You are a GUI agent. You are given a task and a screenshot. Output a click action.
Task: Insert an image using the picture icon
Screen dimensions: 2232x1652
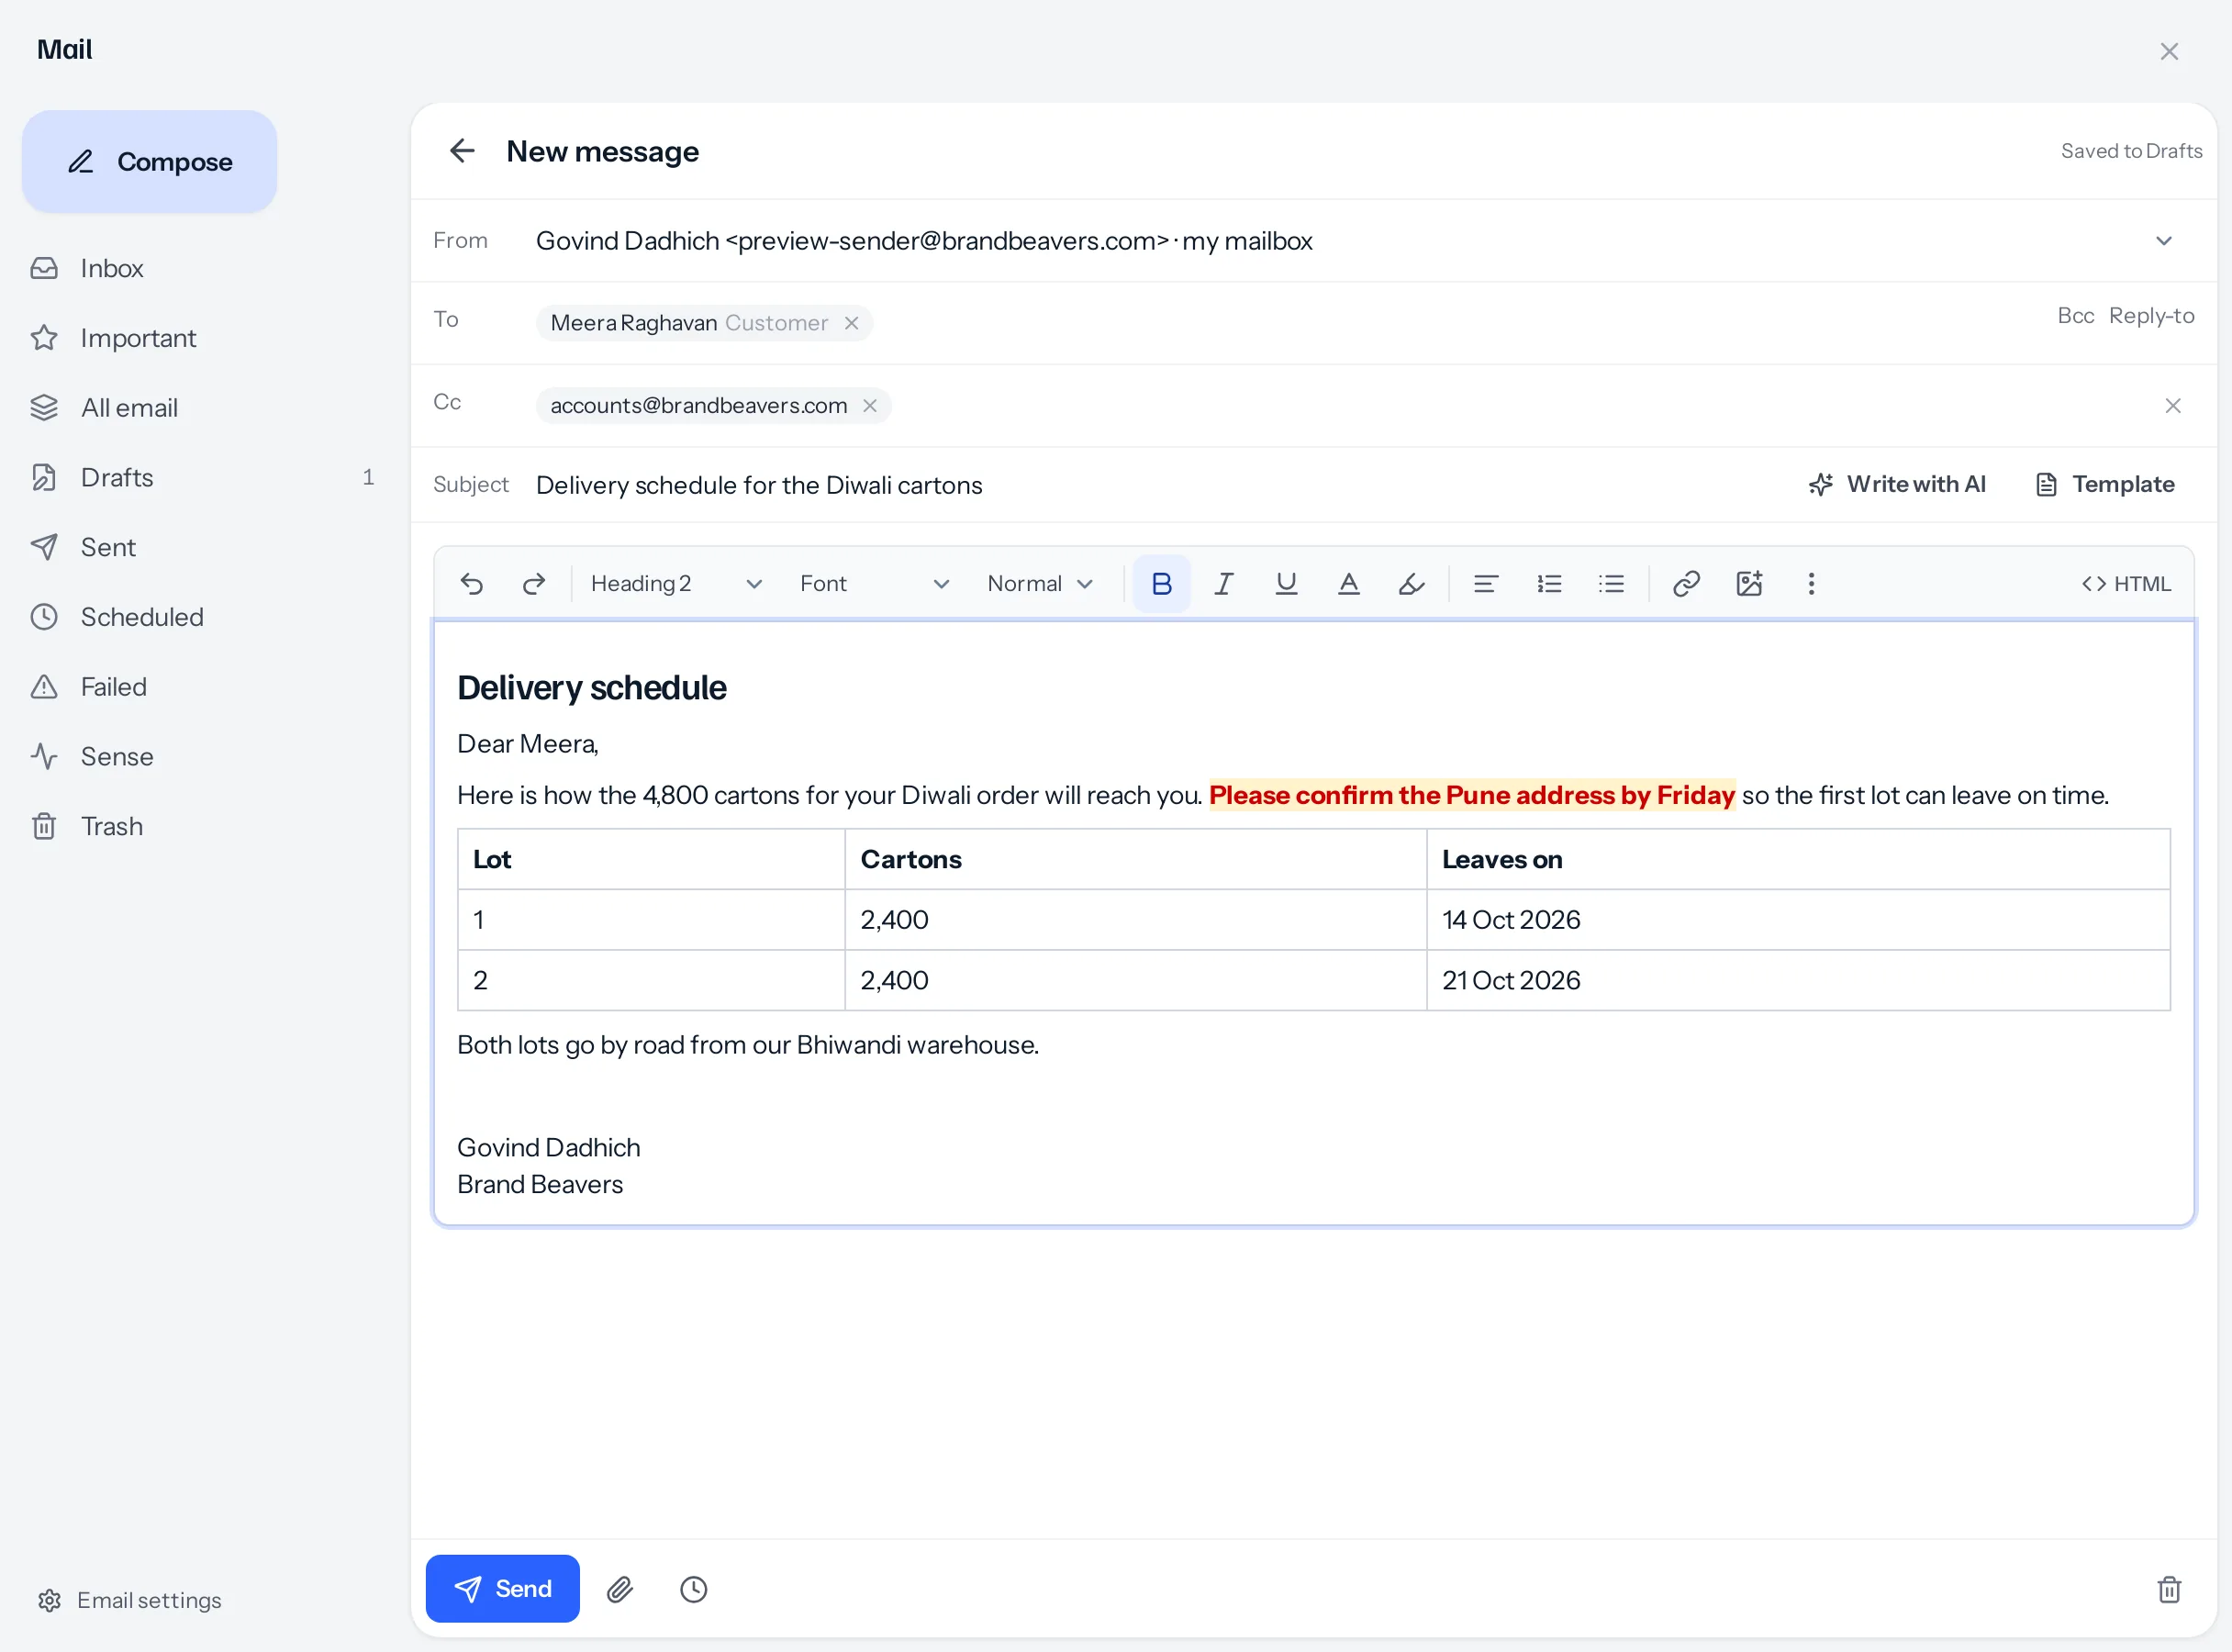[x=1749, y=584]
